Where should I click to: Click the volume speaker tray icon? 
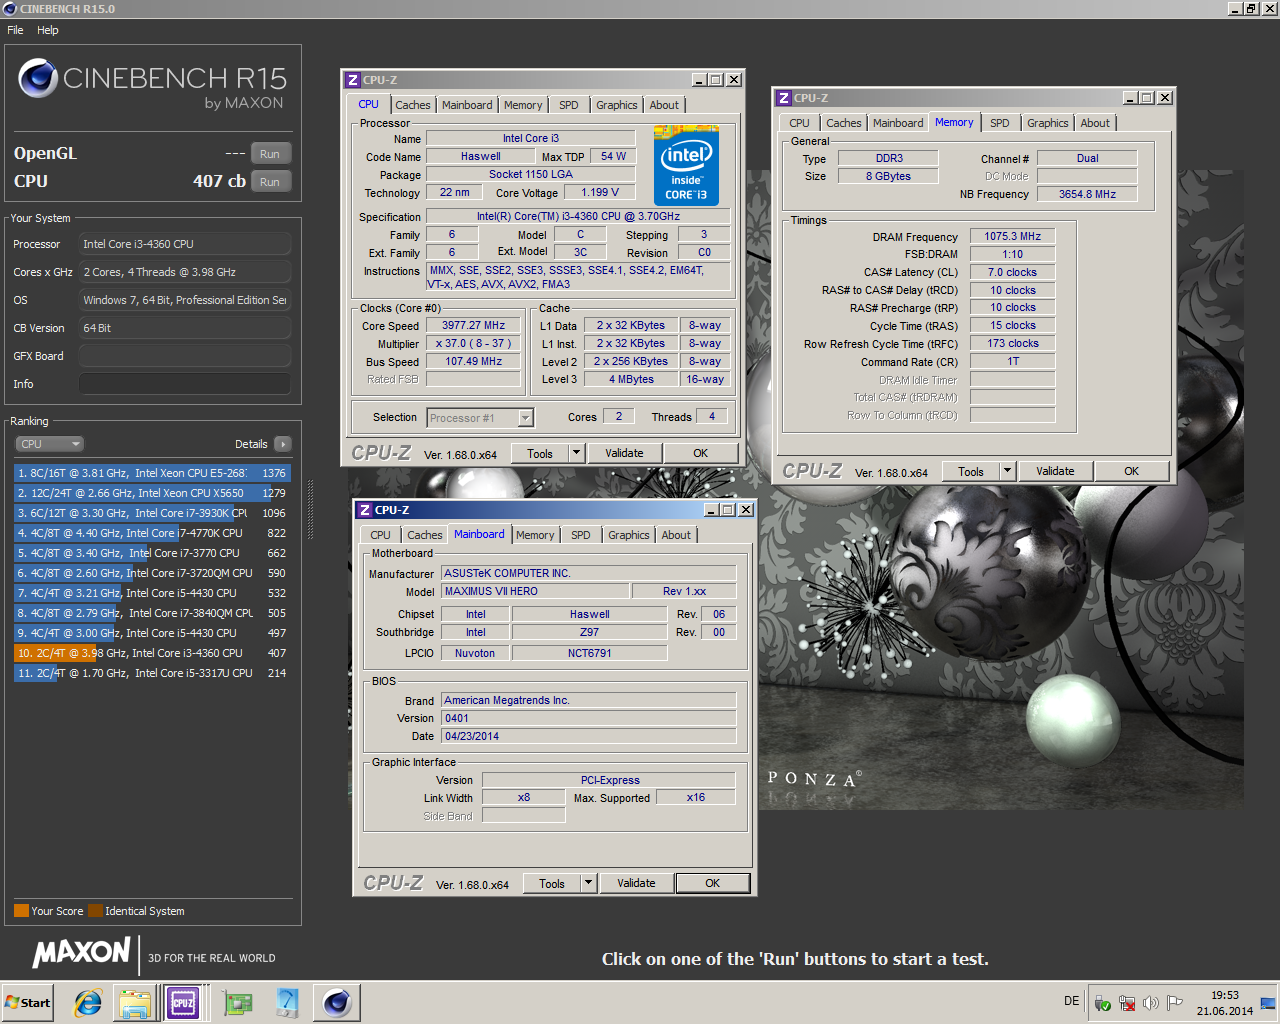[1150, 1003]
